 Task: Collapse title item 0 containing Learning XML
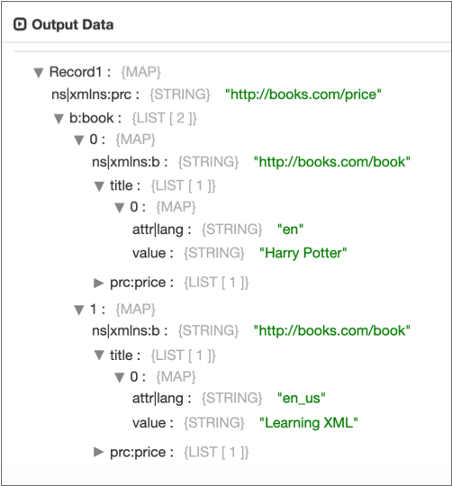click(119, 378)
